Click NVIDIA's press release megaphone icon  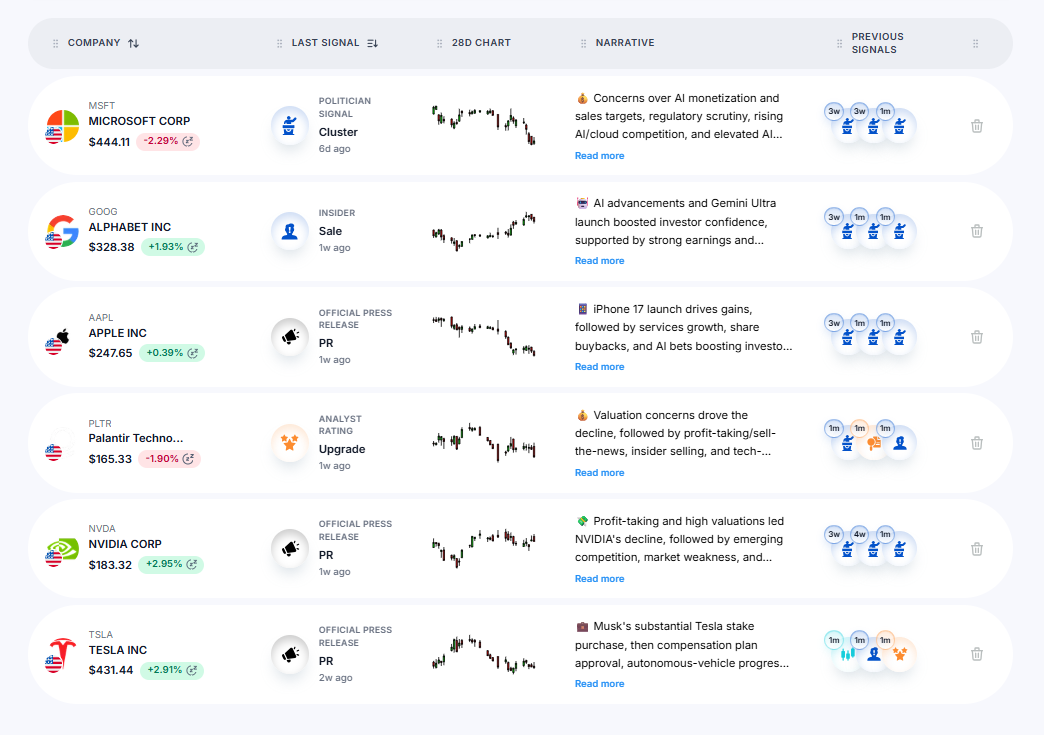click(290, 548)
